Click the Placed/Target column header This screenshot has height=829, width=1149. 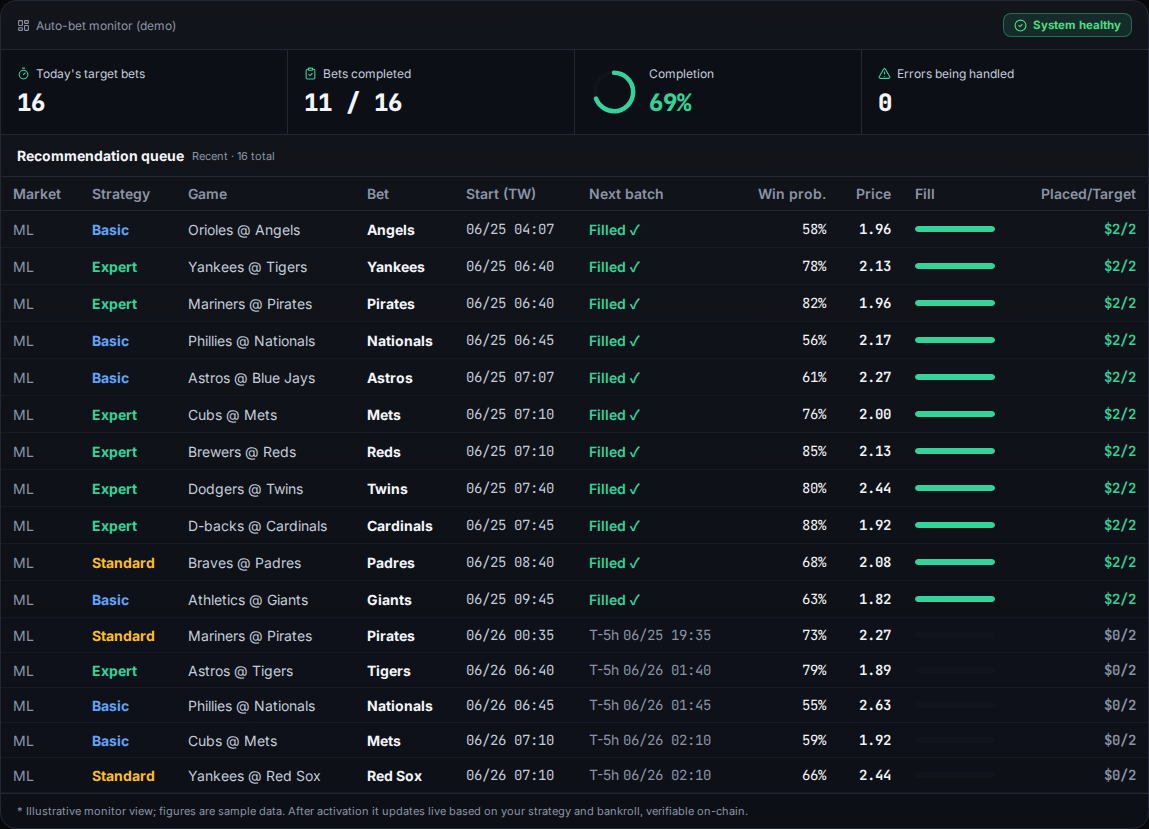pyautogui.click(x=1088, y=194)
